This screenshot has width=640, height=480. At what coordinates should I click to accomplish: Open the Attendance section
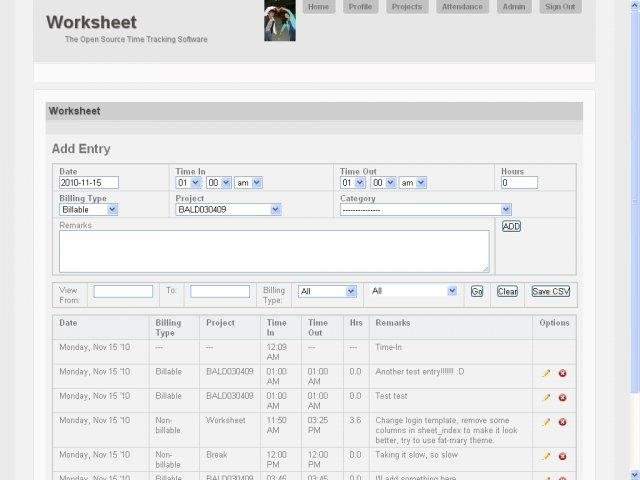click(x=462, y=7)
